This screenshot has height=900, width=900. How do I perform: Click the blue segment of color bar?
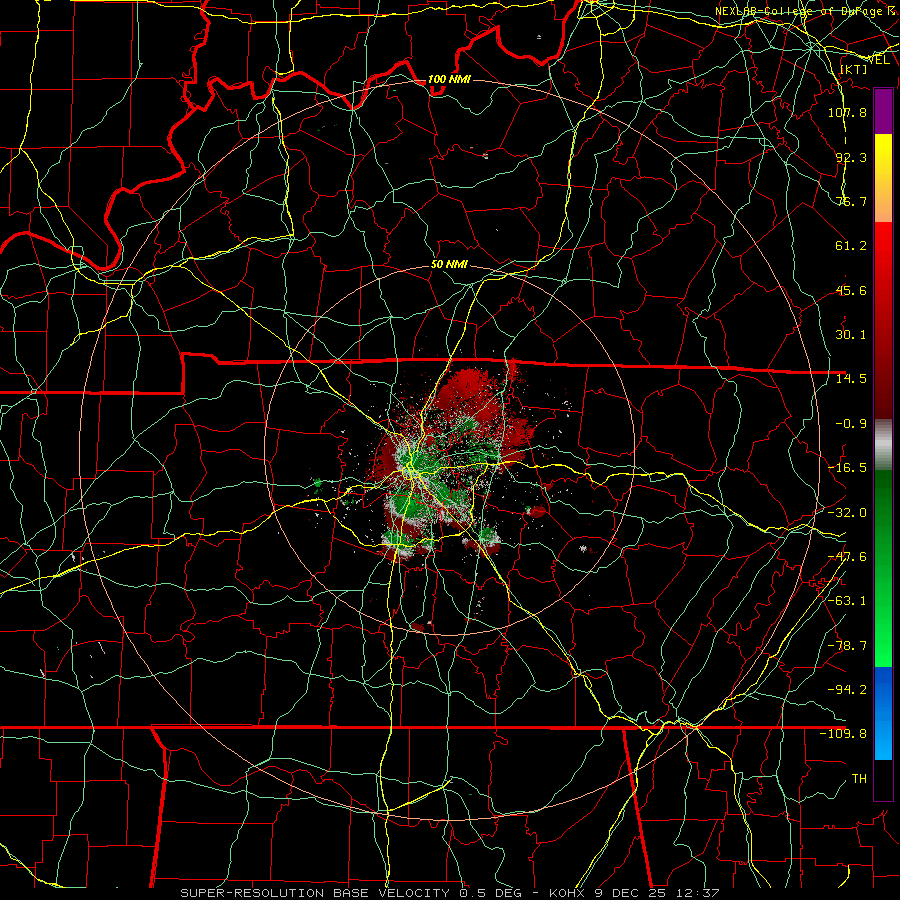click(x=883, y=713)
